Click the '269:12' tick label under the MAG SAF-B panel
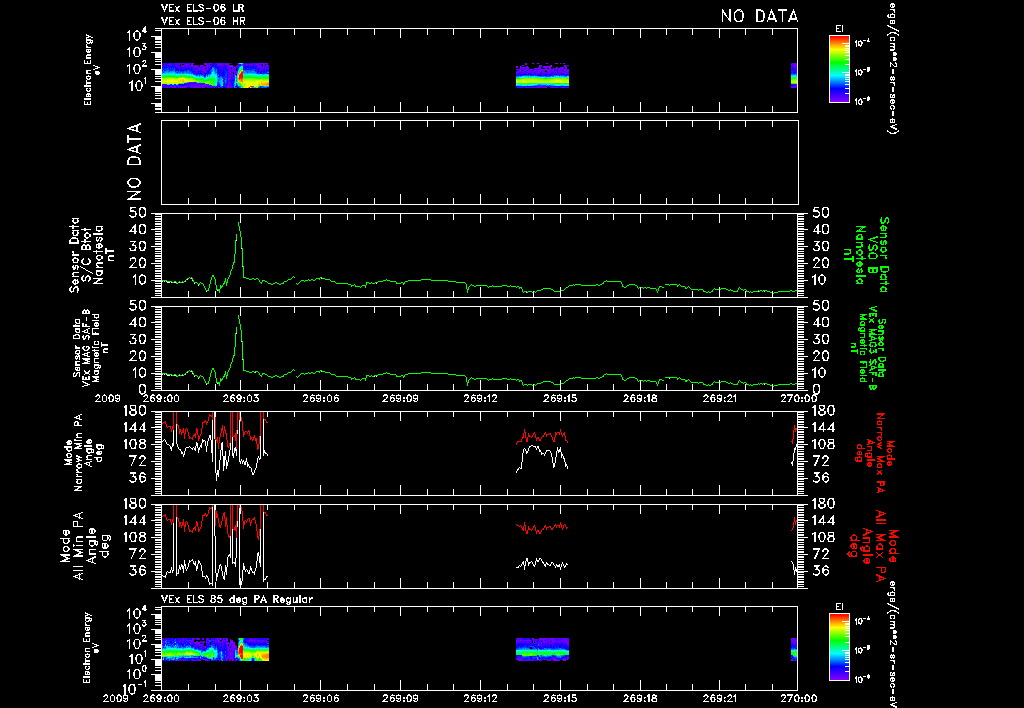Image resolution: width=1024 pixels, height=708 pixels. [481, 398]
